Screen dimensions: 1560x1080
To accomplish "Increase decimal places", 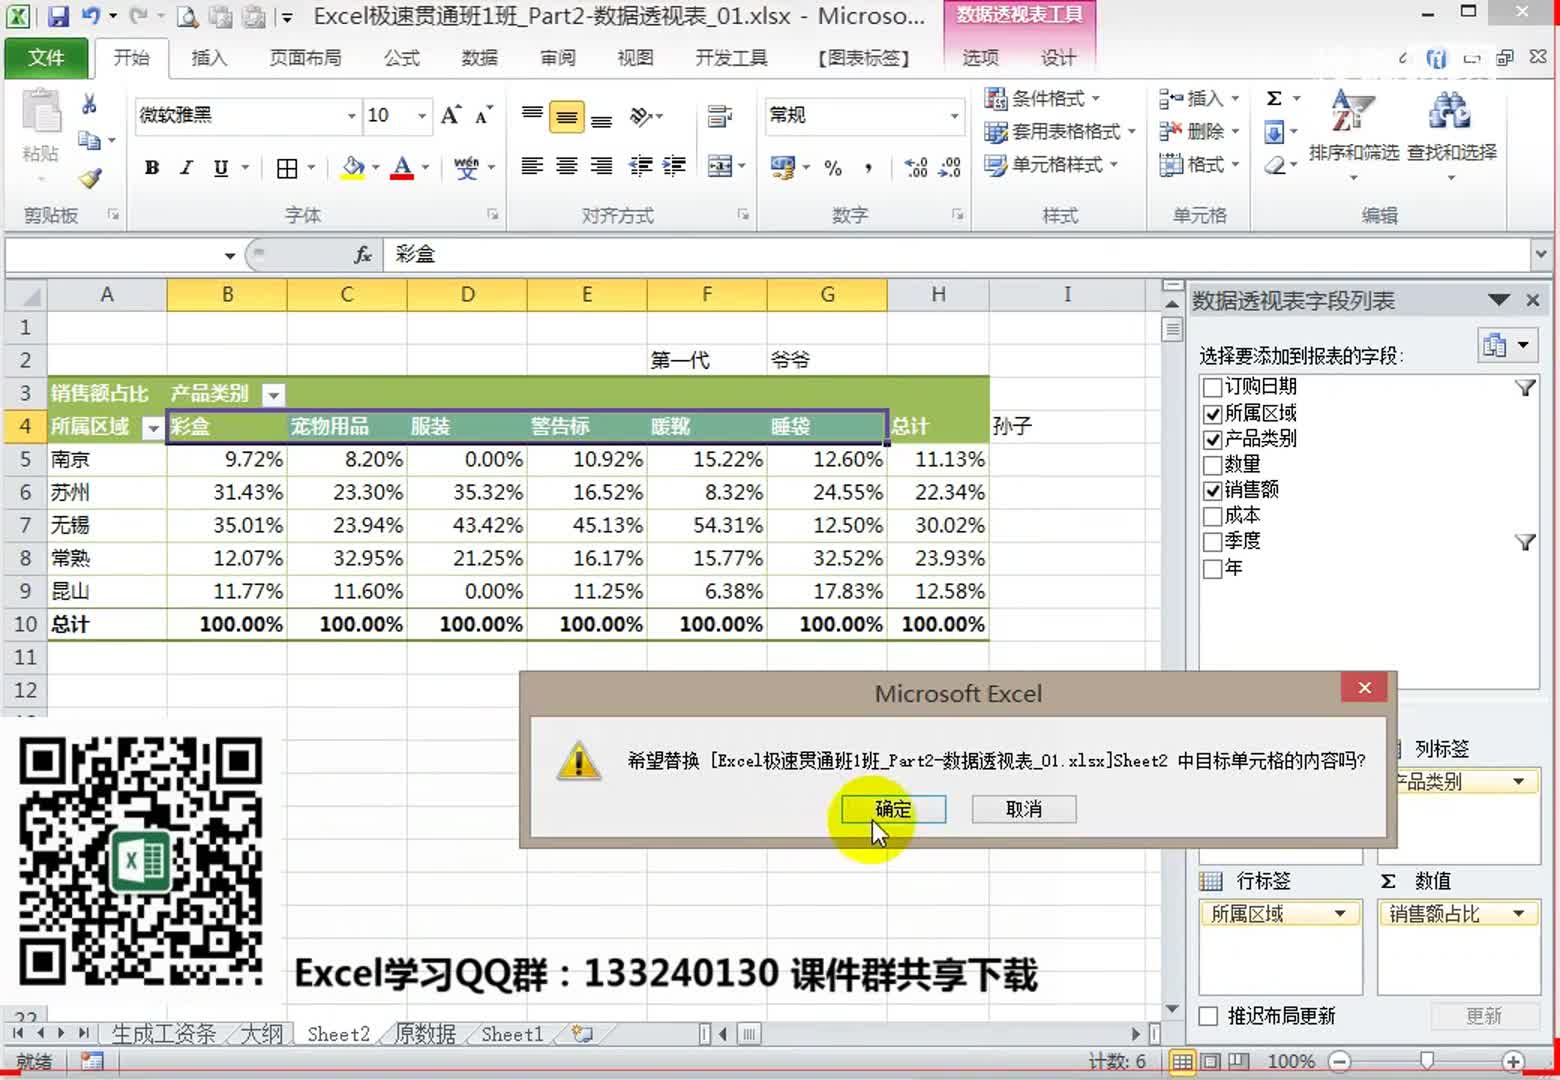I will coord(915,168).
